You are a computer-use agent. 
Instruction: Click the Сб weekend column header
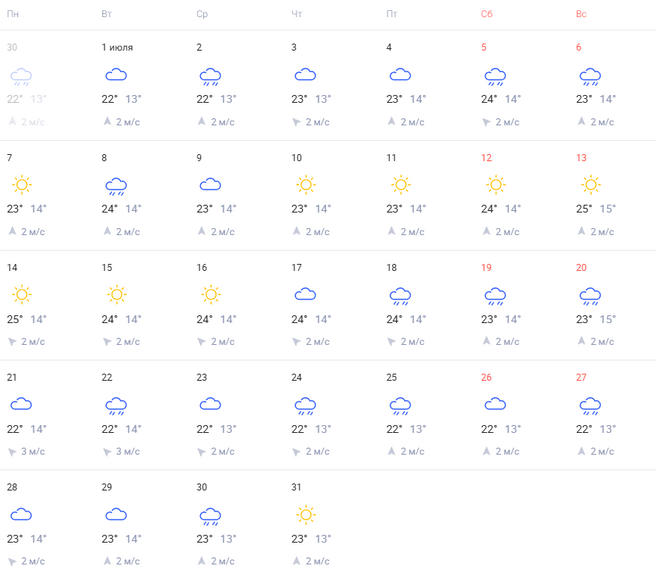click(486, 13)
